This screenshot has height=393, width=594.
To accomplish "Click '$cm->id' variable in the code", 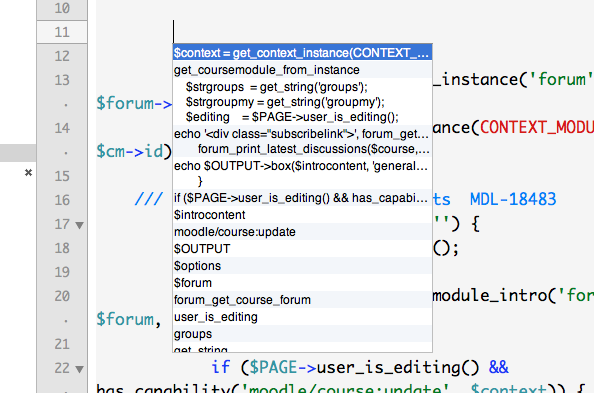I will pyautogui.click(x=130, y=152).
